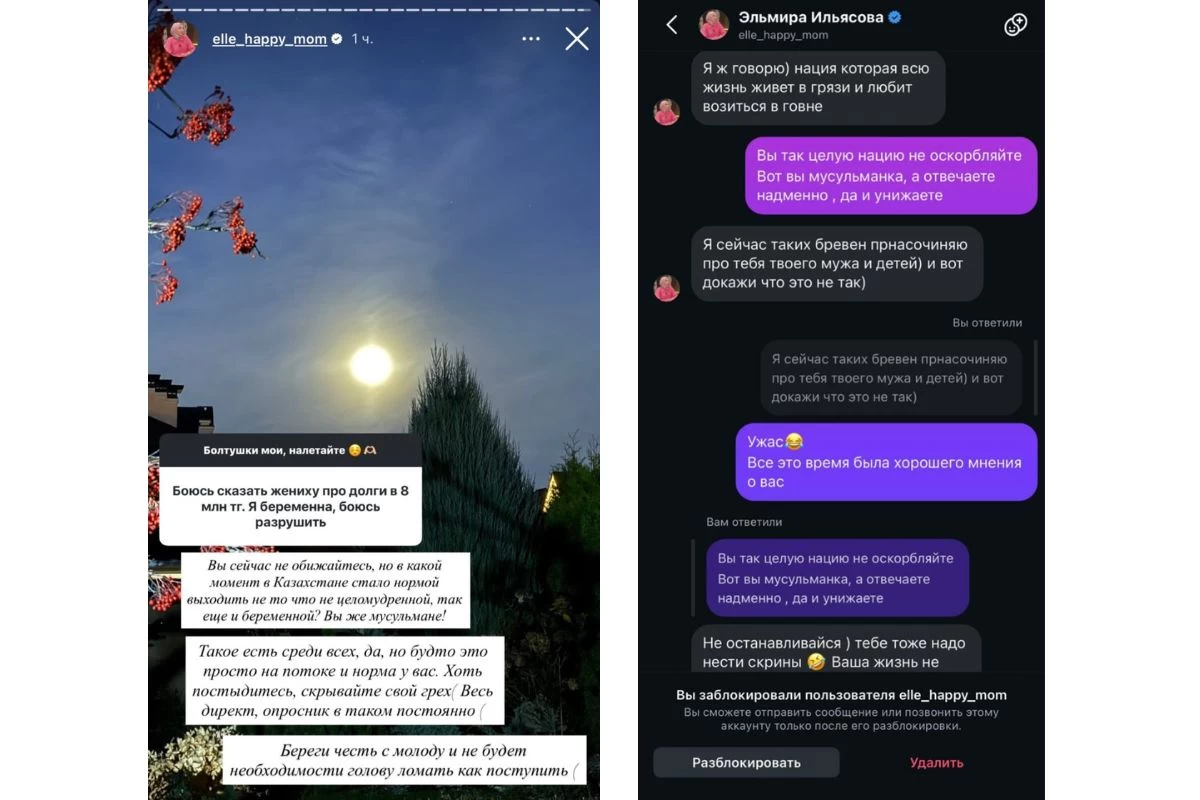Click the Разблокировать button
Image resolution: width=1200 pixels, height=800 pixels.
coord(746,762)
